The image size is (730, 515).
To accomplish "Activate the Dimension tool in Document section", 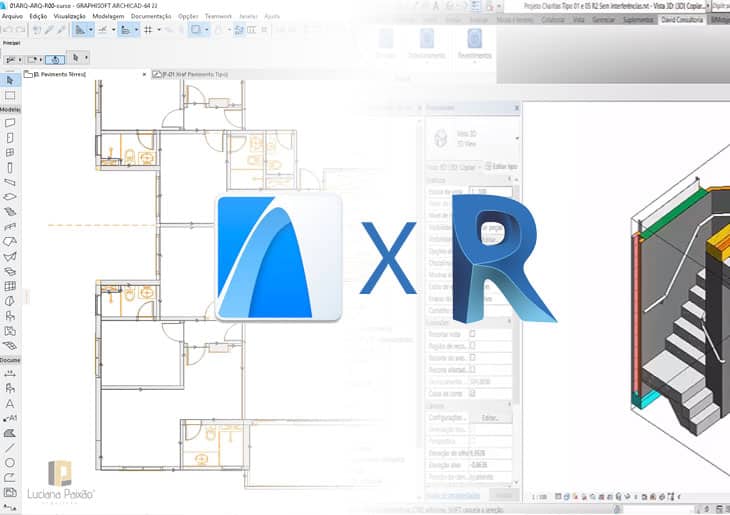I will tap(10, 373).
